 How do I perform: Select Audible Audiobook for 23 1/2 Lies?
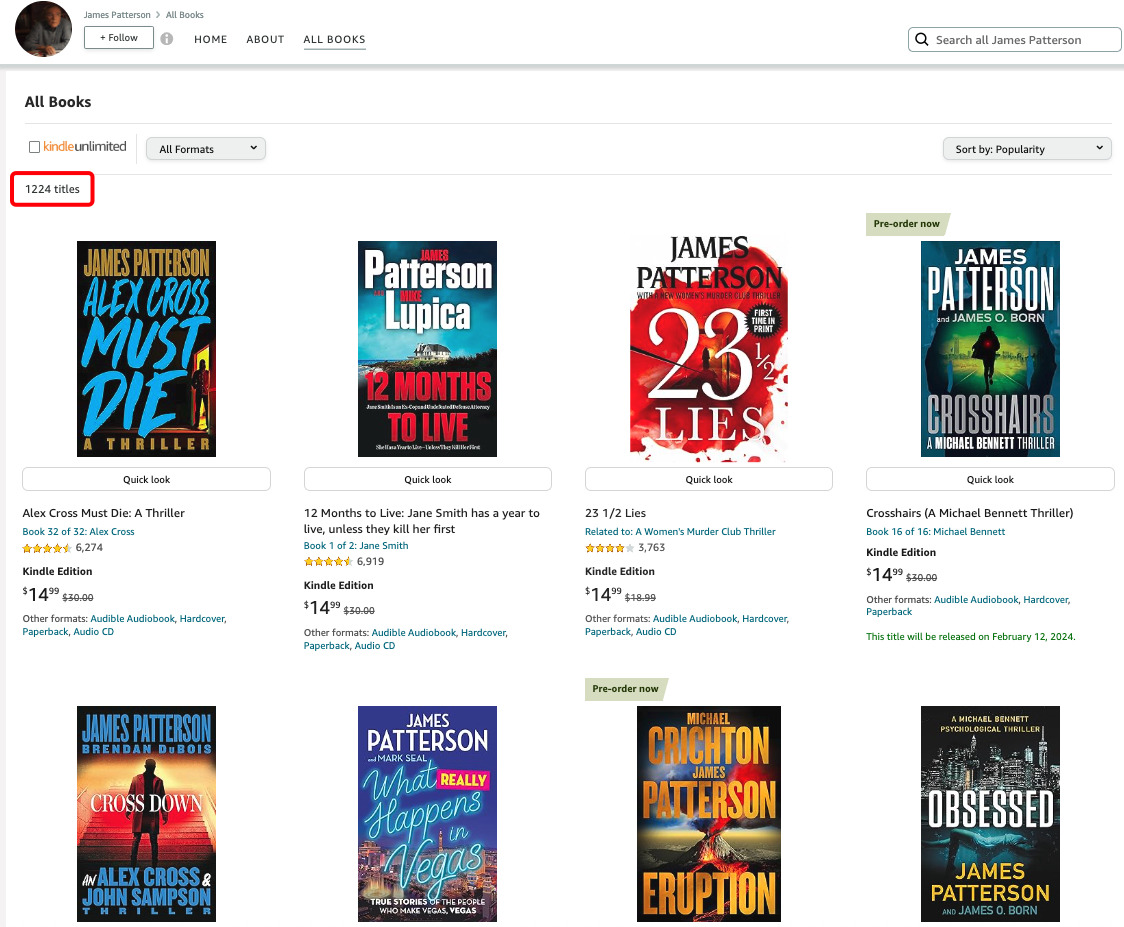tap(695, 619)
